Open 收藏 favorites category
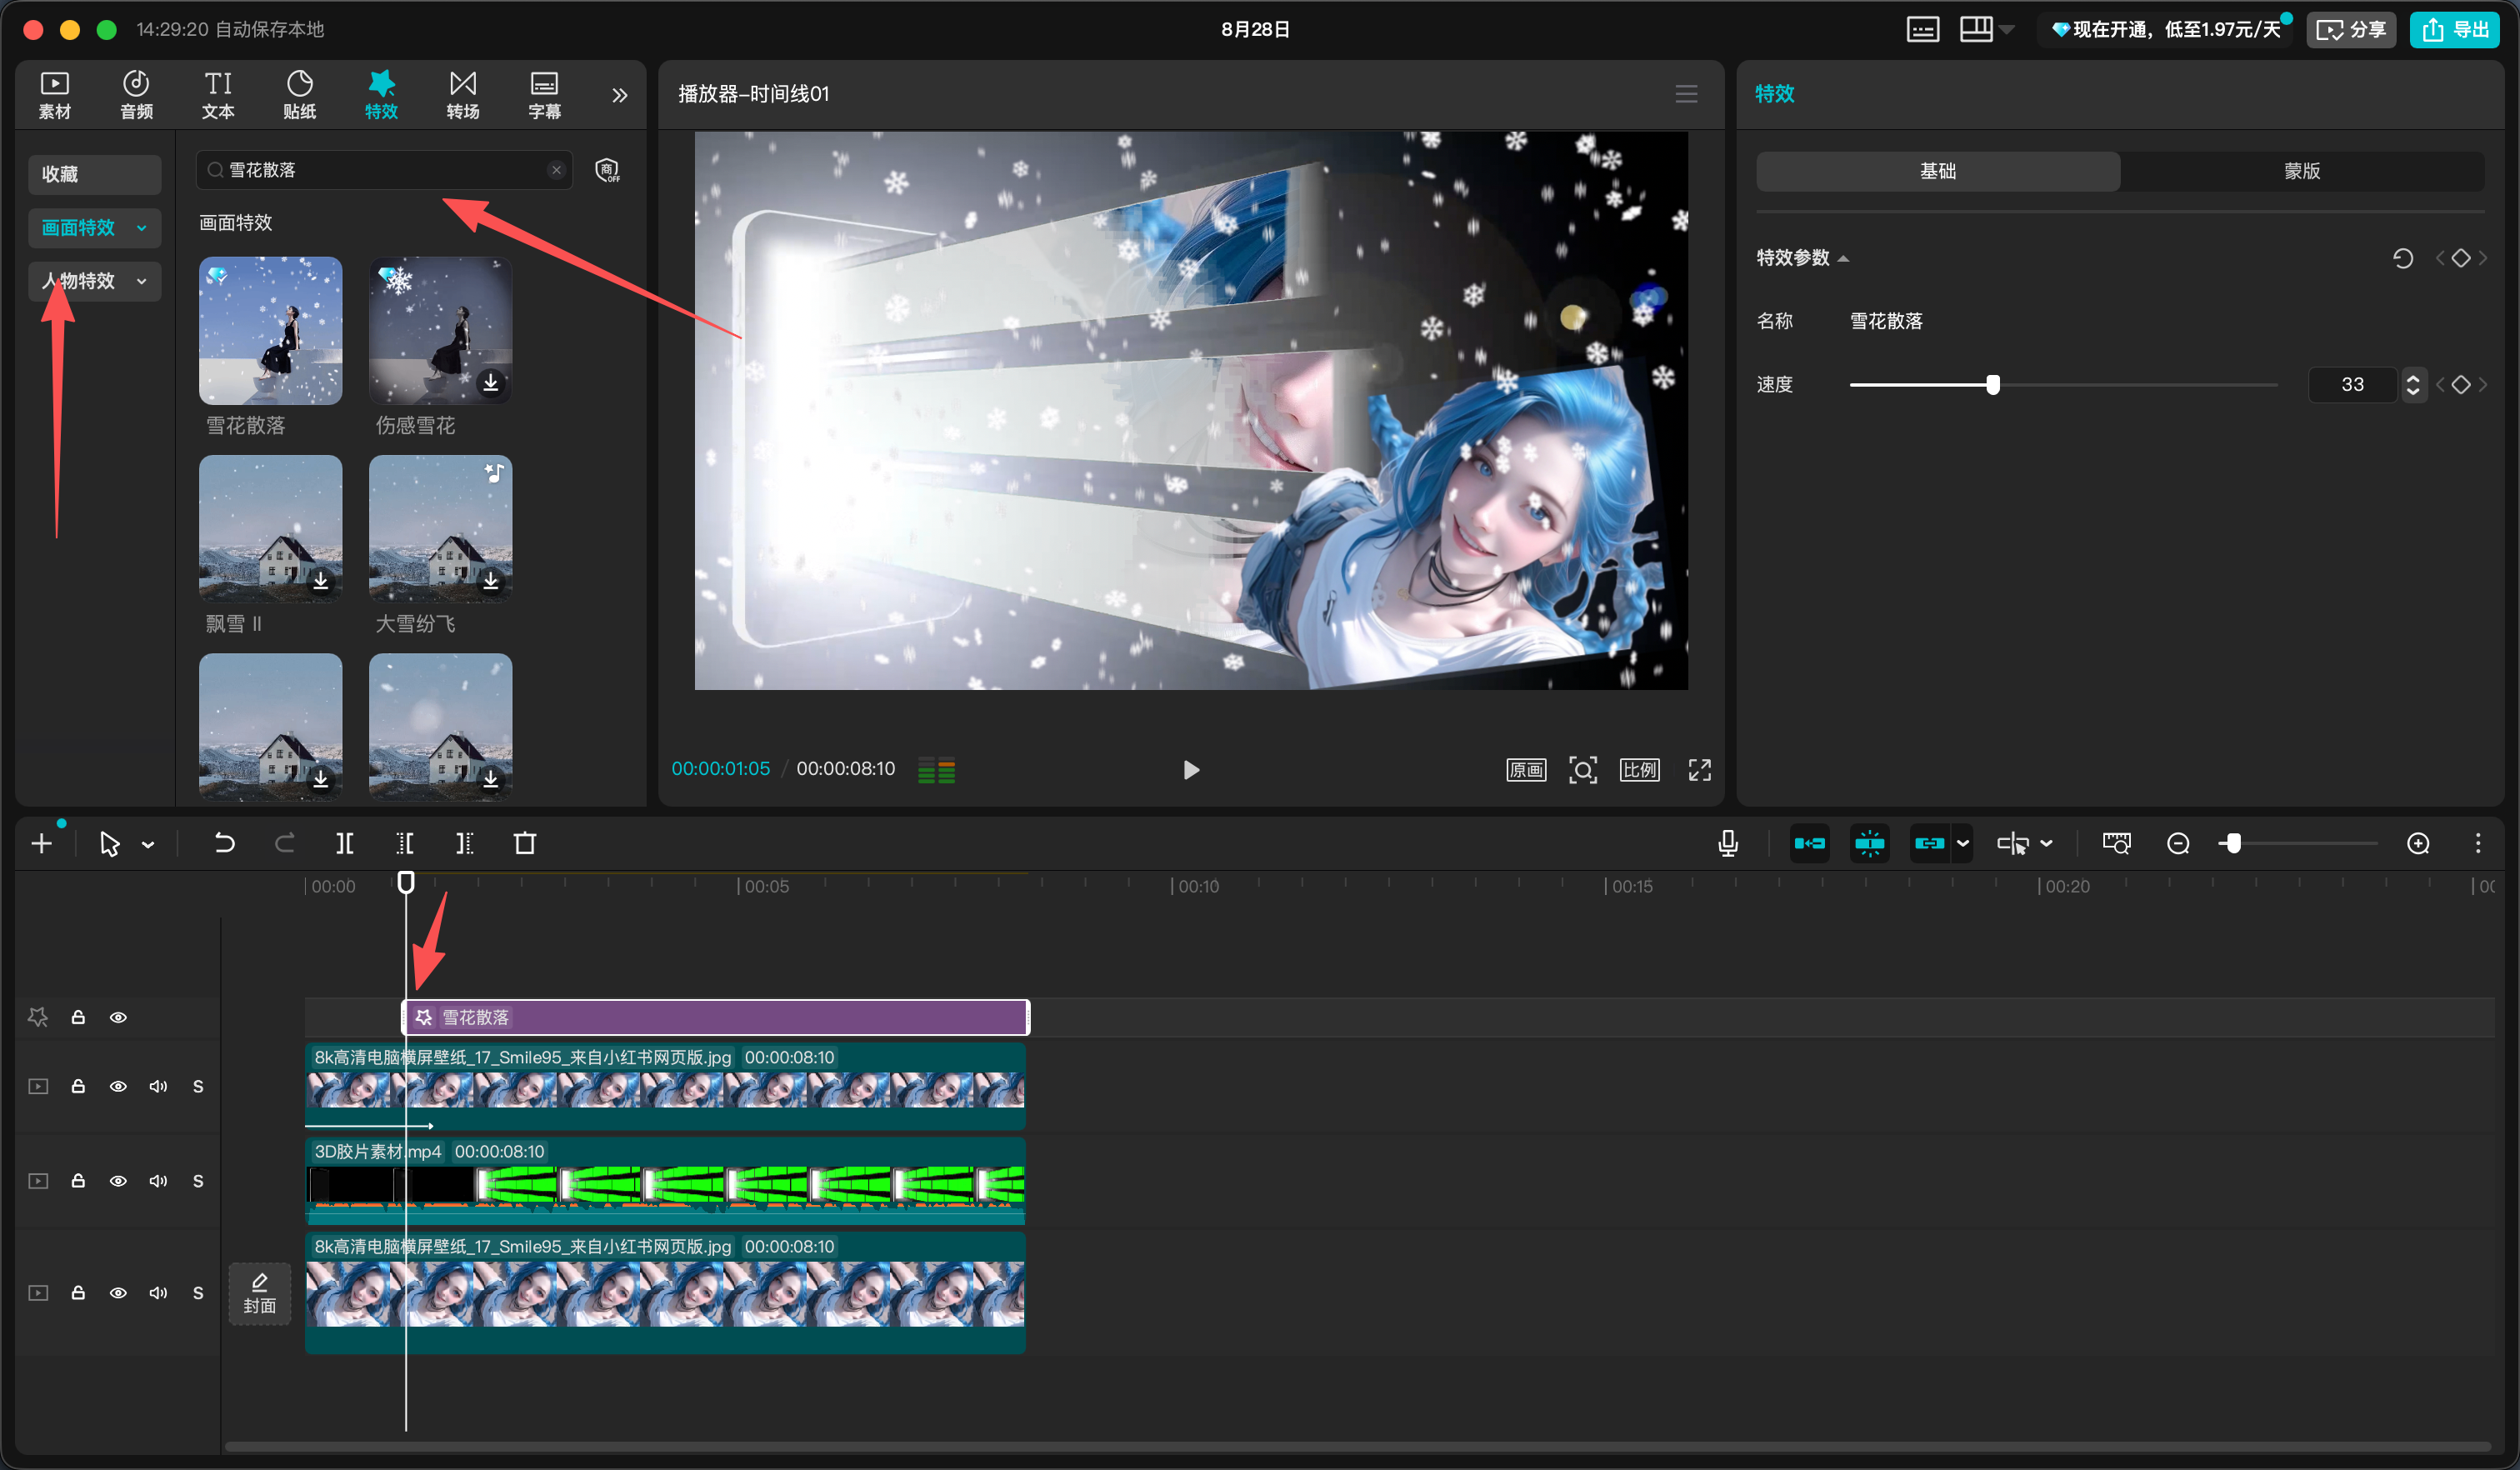 click(x=94, y=174)
